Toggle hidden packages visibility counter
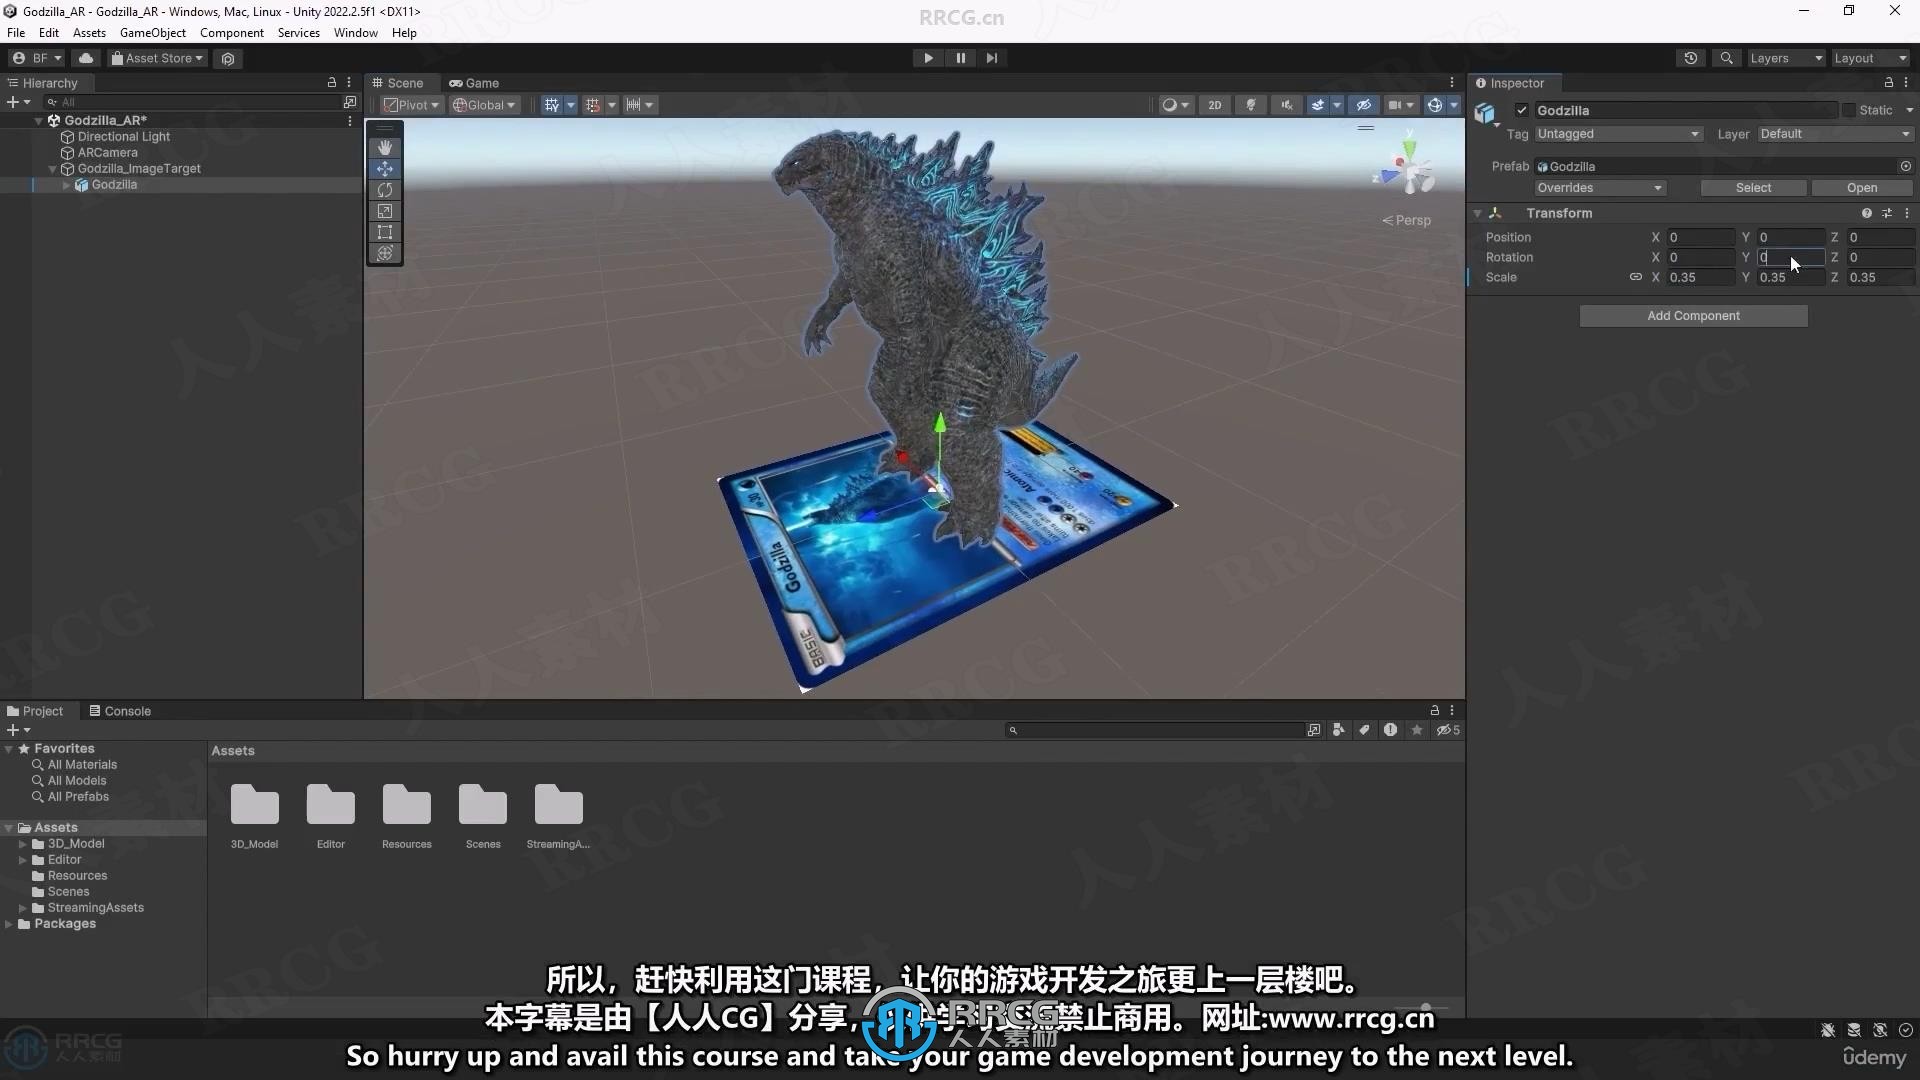The height and width of the screenshot is (1080, 1920). (x=1448, y=730)
